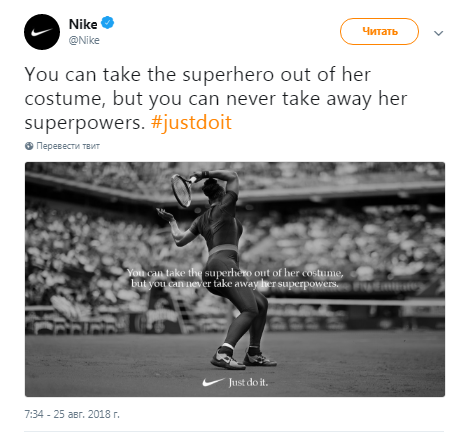Follow Nike with the Читать button
The height and width of the screenshot is (434, 470).
click(379, 31)
